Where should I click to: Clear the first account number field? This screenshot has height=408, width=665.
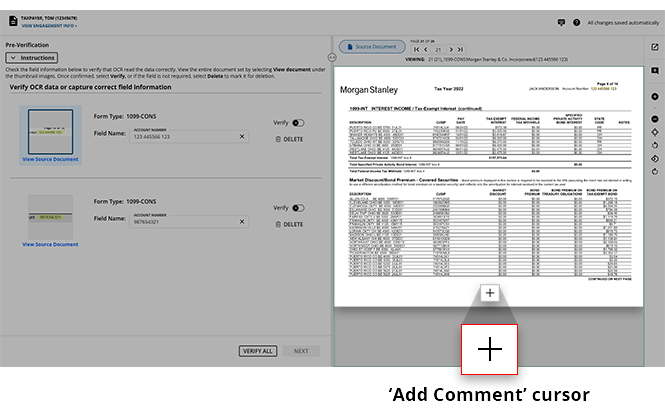tap(242, 136)
